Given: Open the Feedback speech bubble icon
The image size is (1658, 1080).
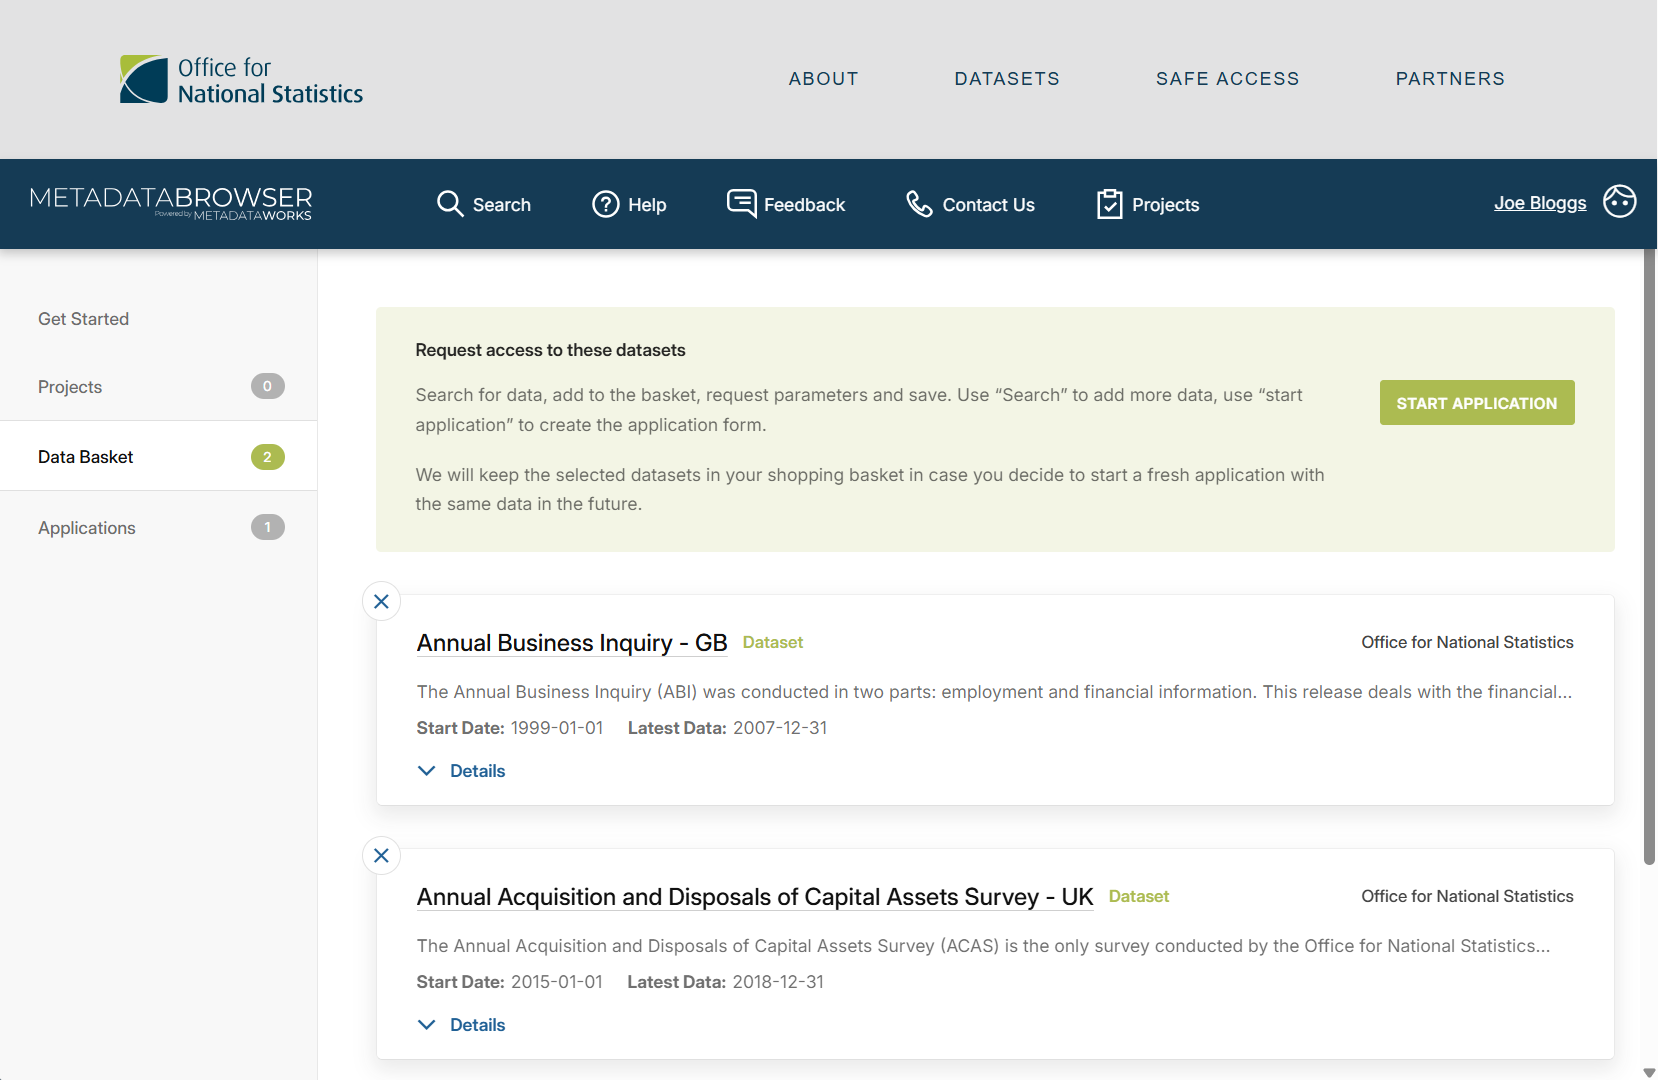Looking at the screenshot, I should pyautogui.click(x=741, y=203).
